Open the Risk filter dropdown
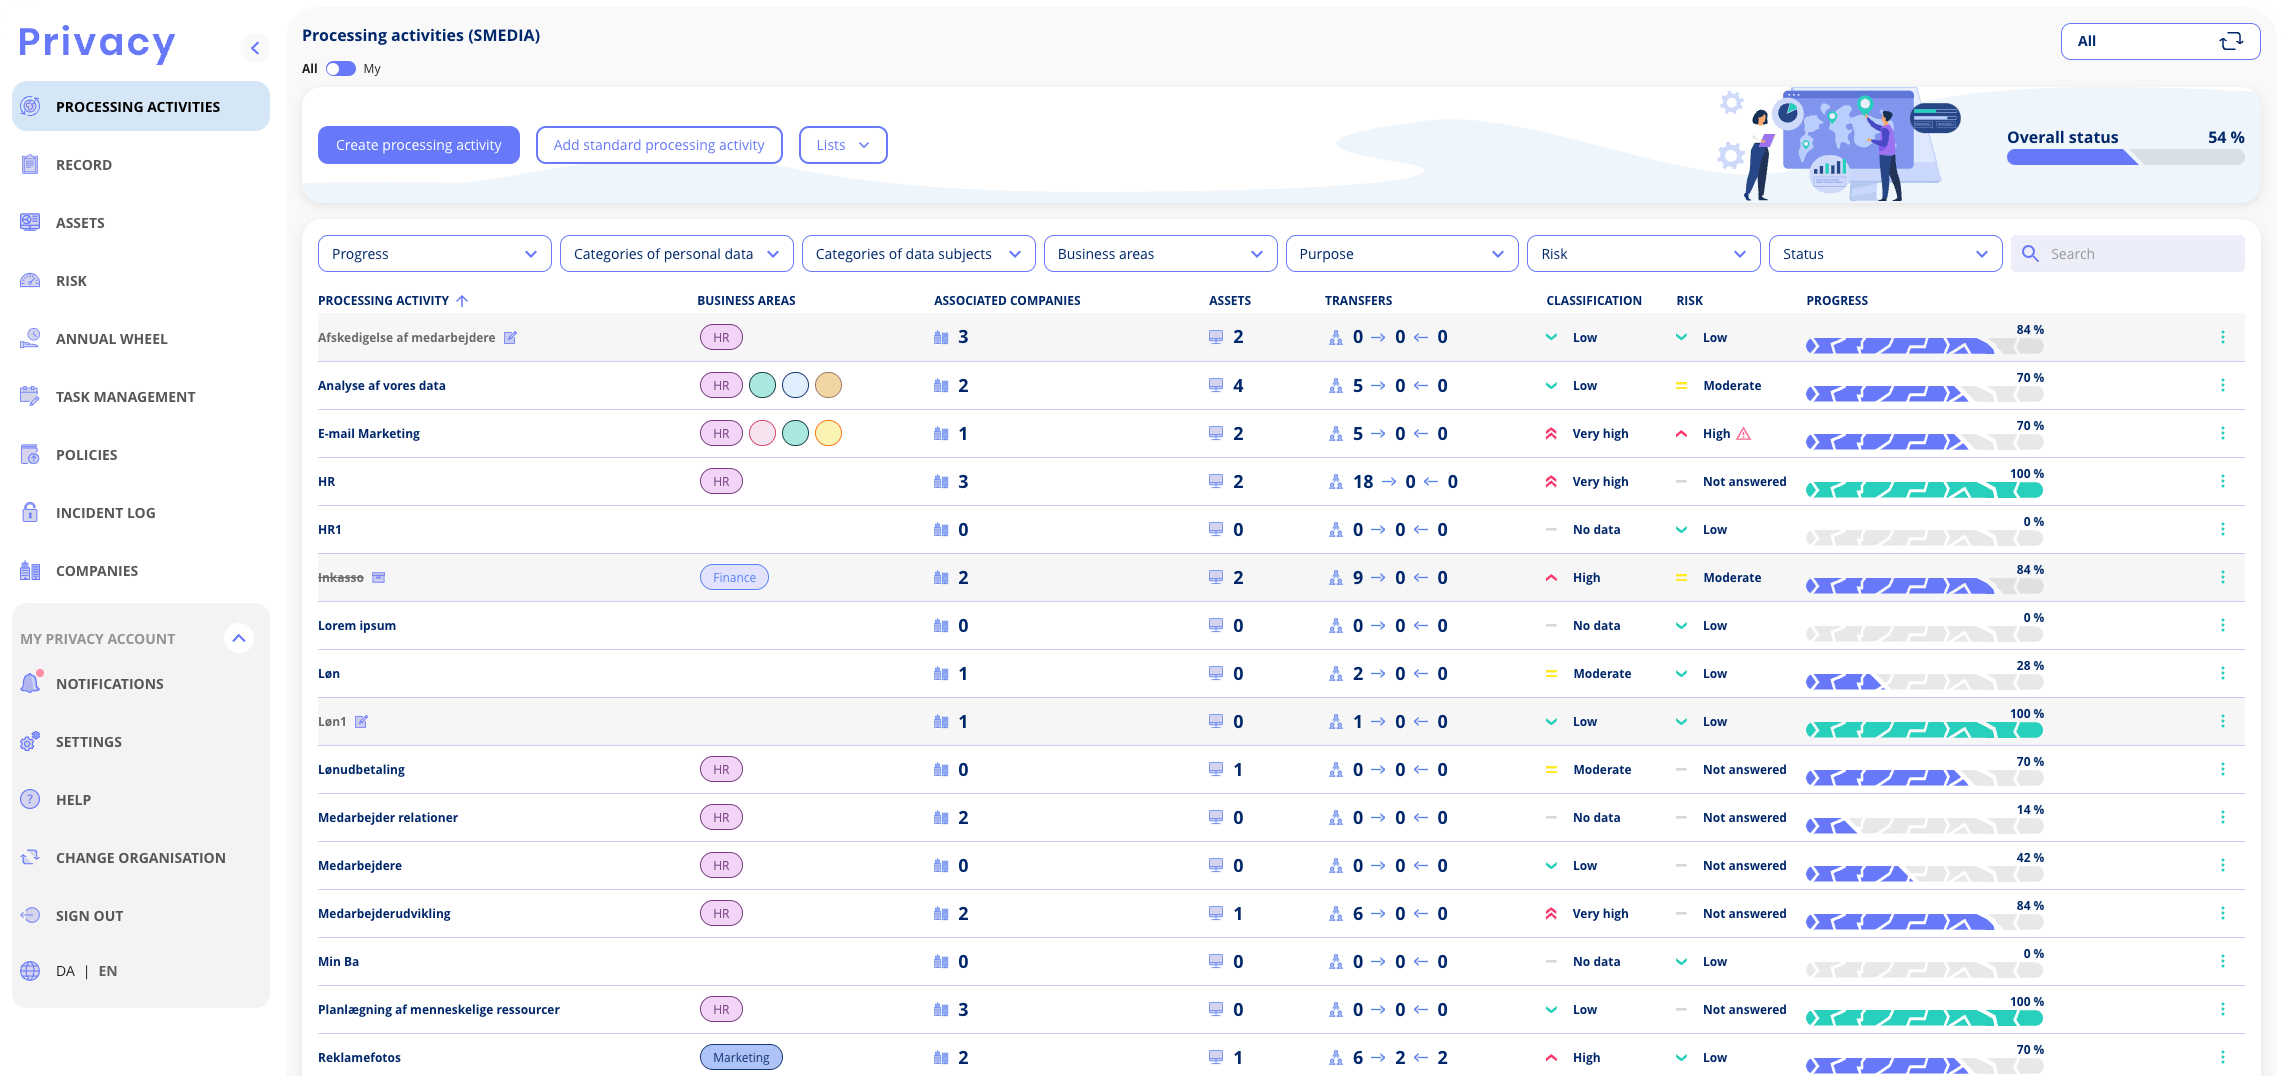 pyautogui.click(x=1644, y=254)
